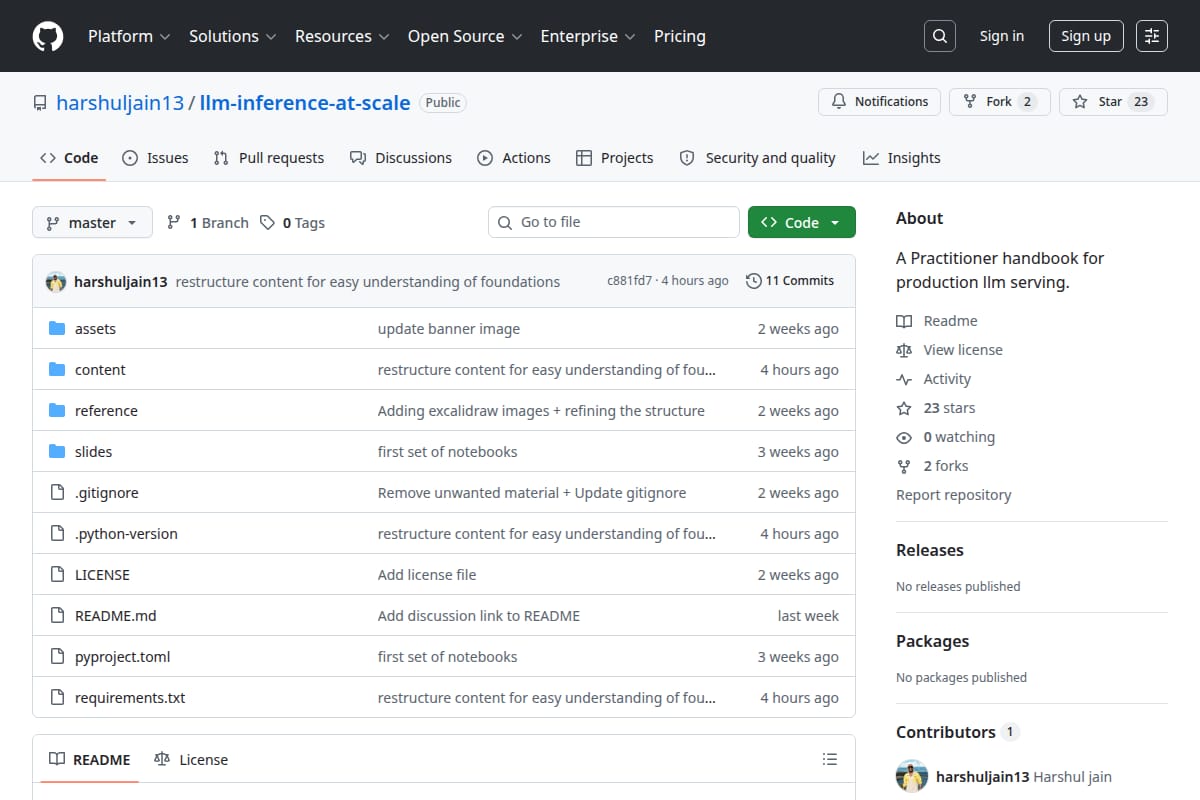
Task: Open the Projects tab
Action: (x=615, y=158)
